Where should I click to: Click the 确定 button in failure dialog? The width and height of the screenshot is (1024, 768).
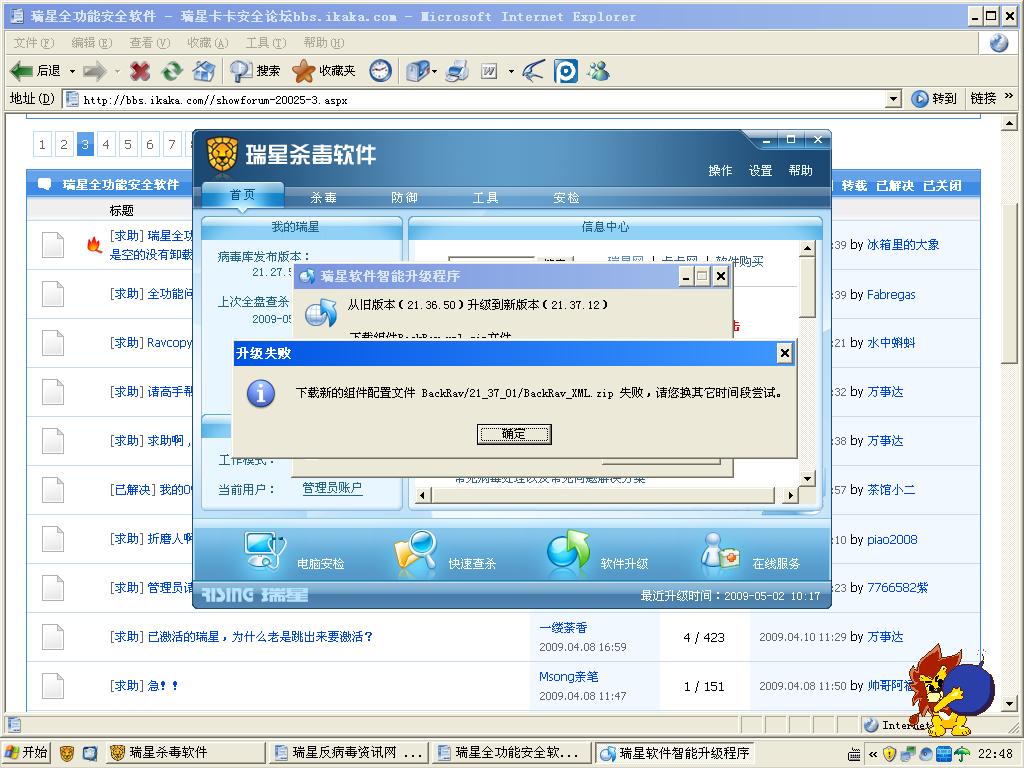point(514,434)
